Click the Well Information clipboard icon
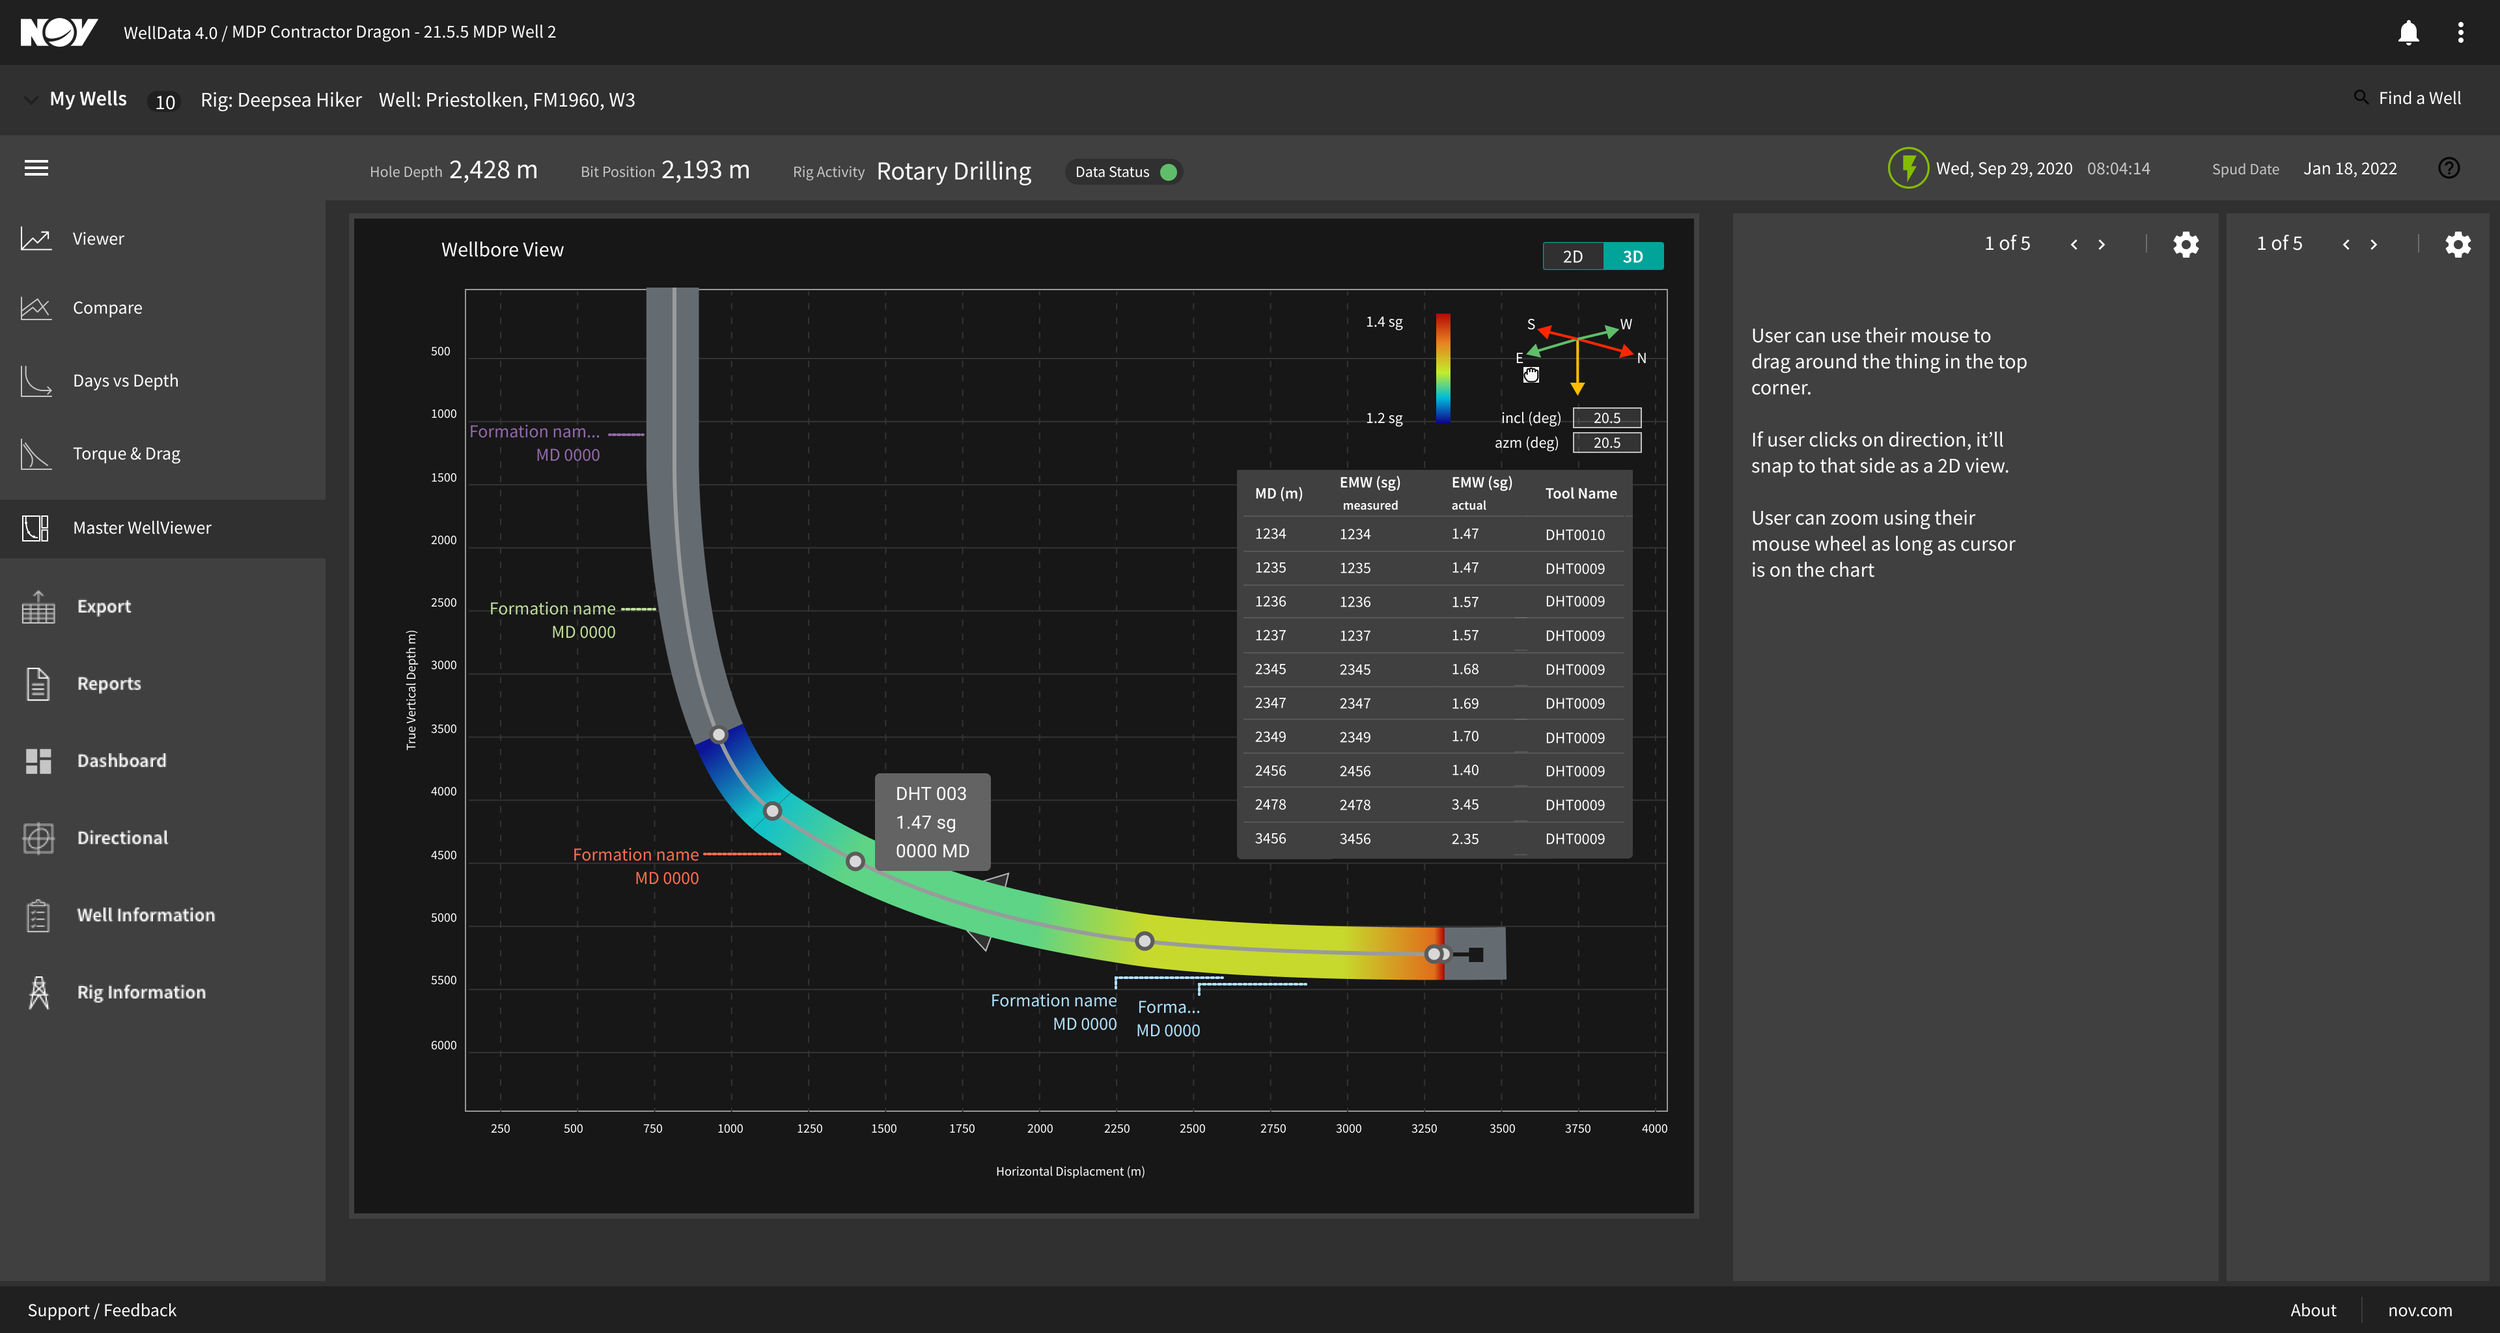This screenshot has width=2500, height=1333. pyautogui.click(x=38, y=915)
